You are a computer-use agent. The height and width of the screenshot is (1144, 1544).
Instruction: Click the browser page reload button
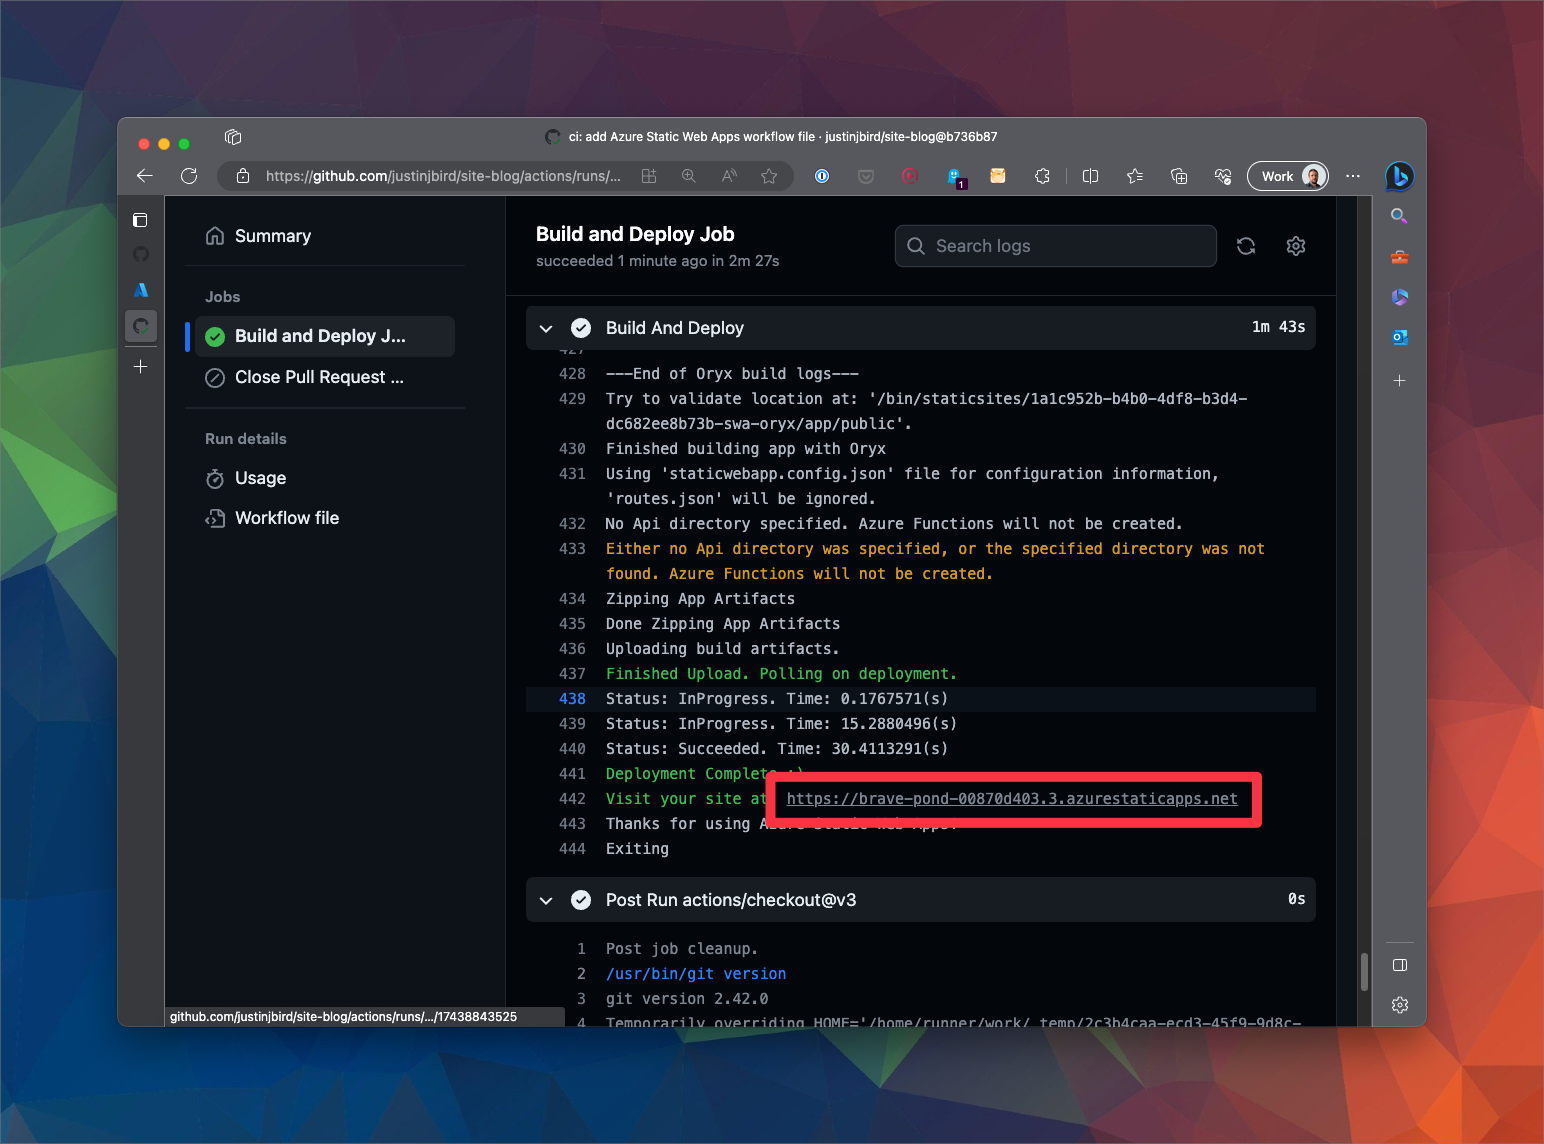189,176
